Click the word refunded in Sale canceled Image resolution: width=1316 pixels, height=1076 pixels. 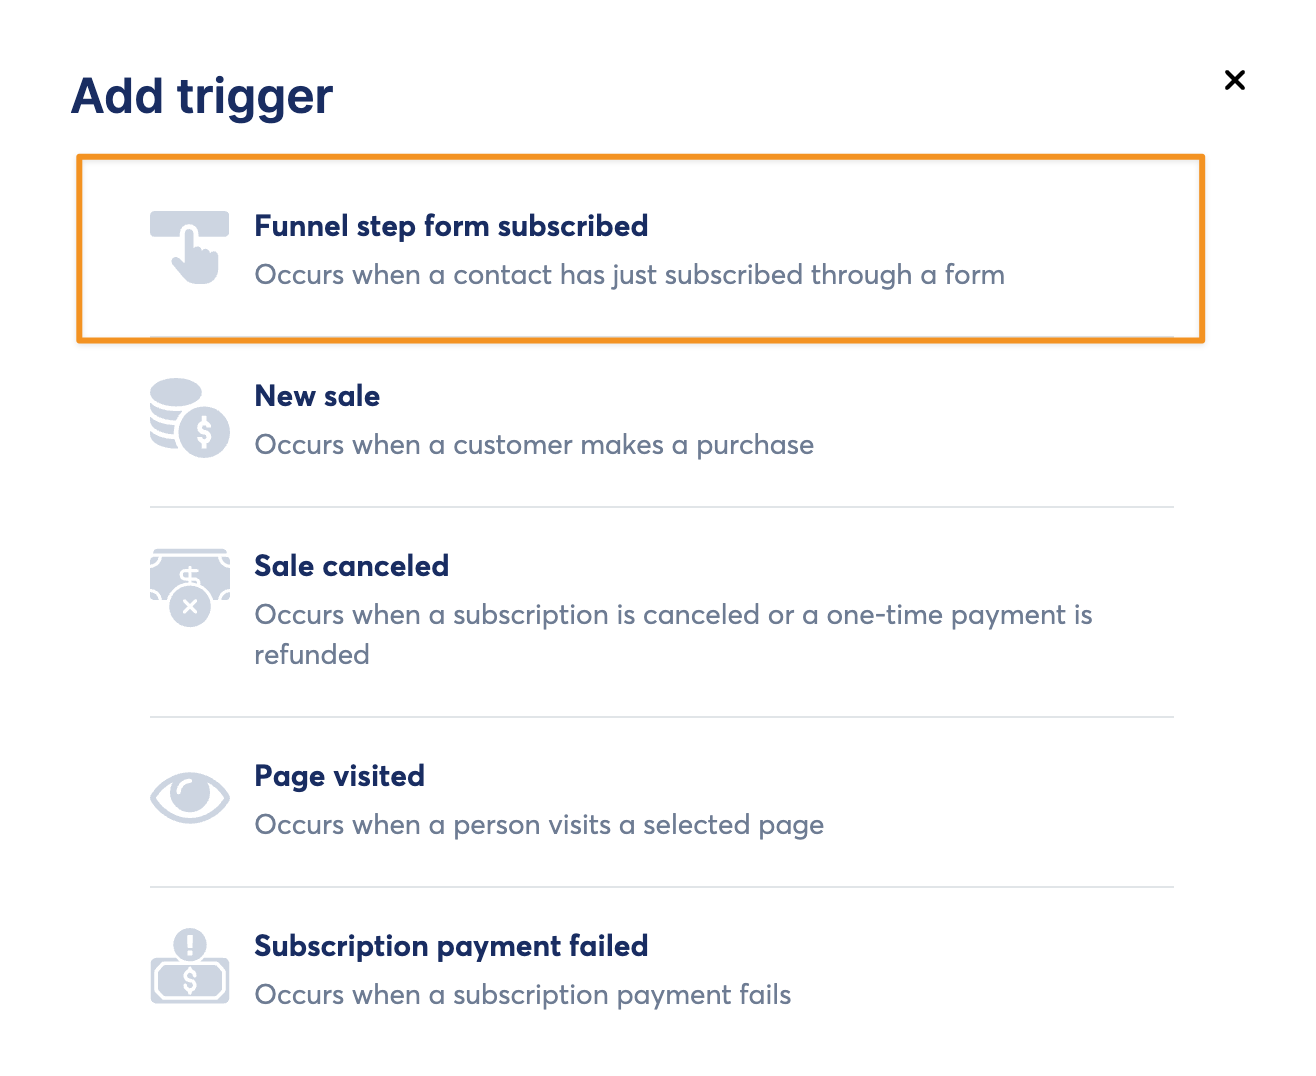311,655
